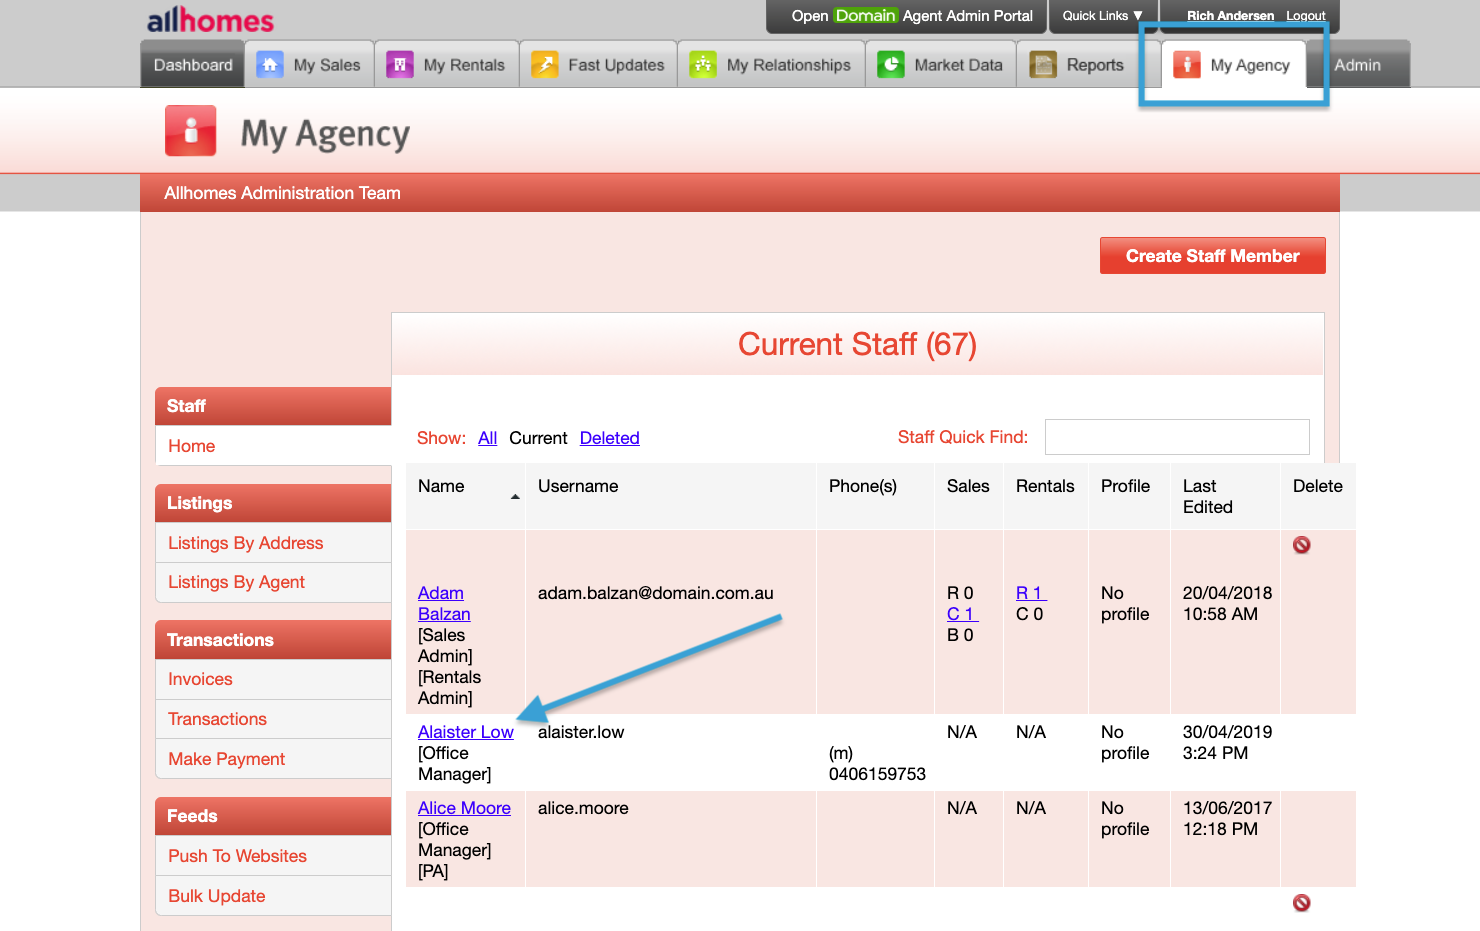Click the Reports clipboard icon
Screen dimensions: 1480x931
[x=1043, y=63]
